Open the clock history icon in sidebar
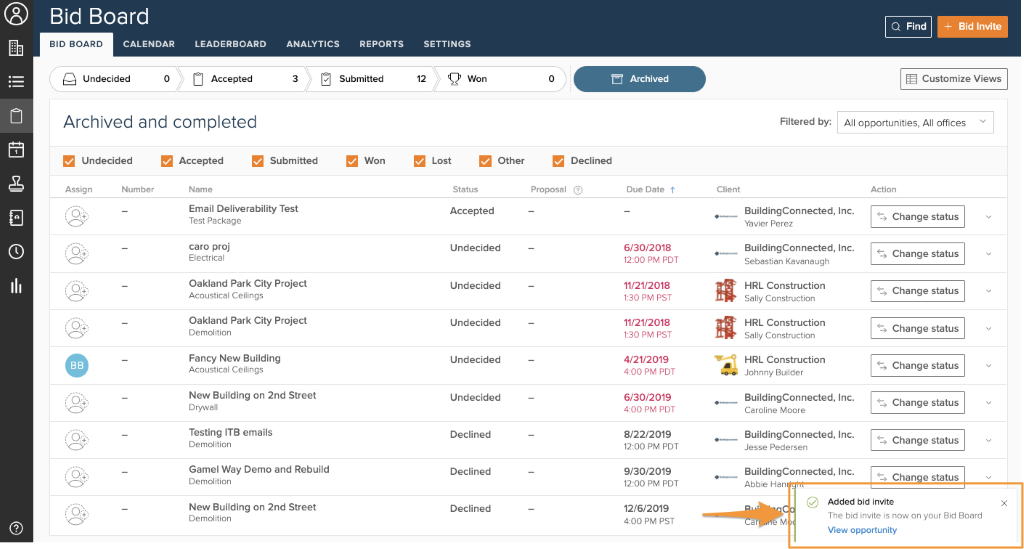 coord(16,252)
